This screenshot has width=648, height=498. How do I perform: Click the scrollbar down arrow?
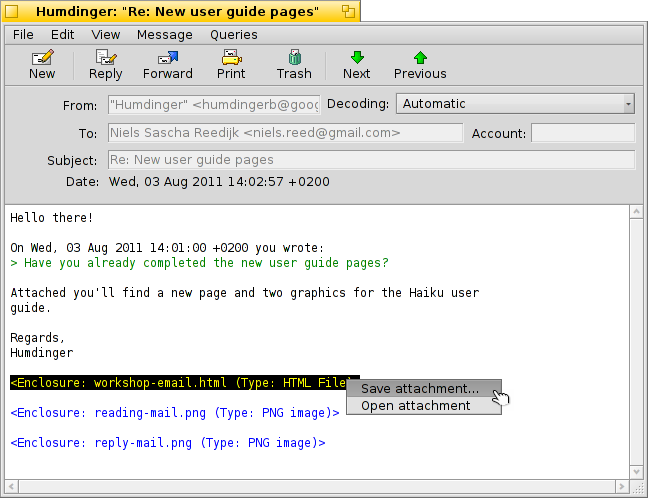(636, 472)
